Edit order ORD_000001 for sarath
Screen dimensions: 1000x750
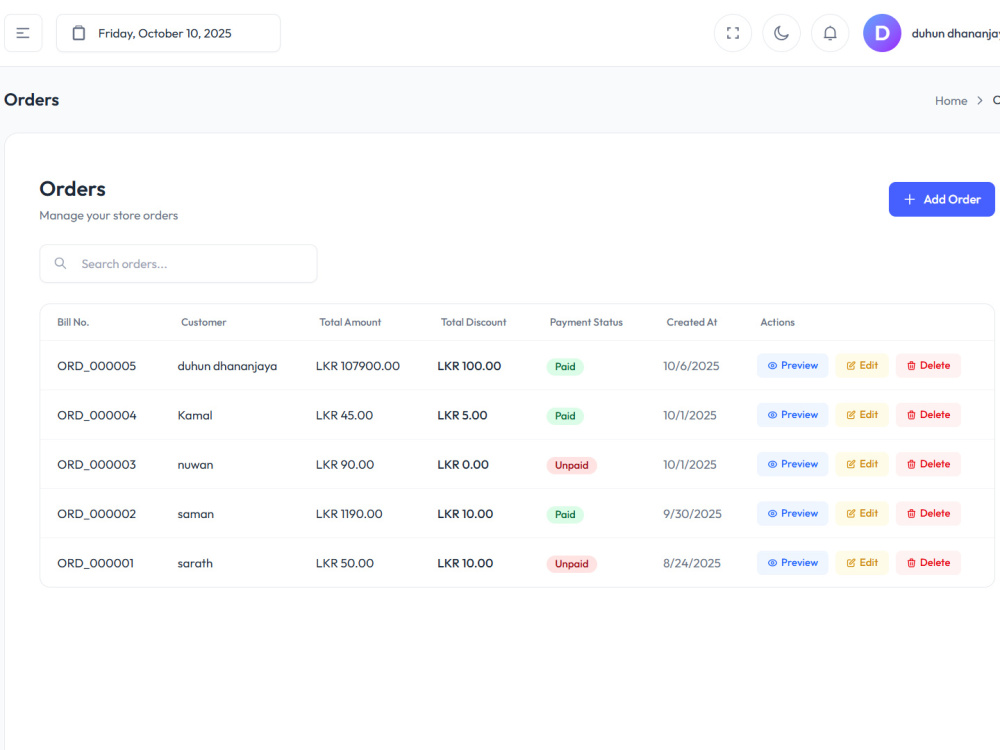tap(862, 562)
